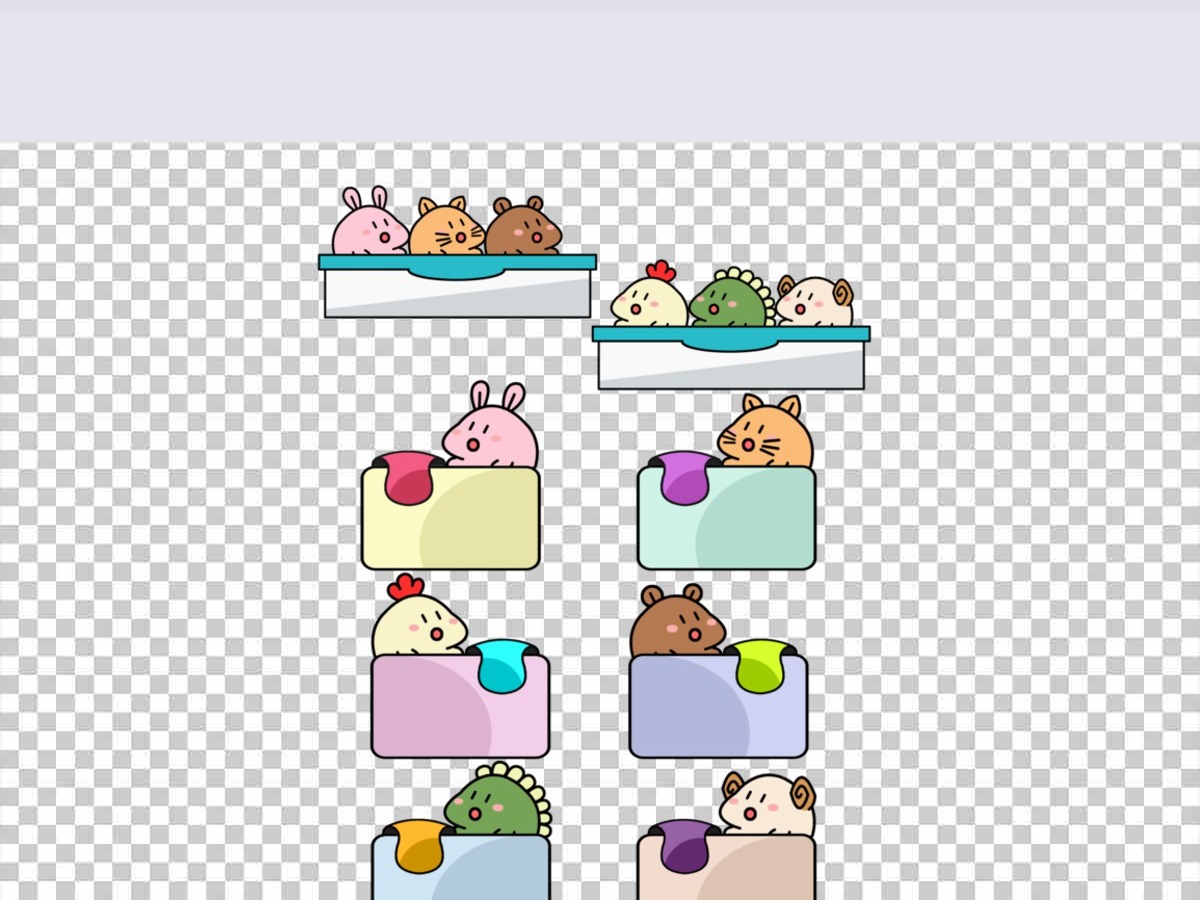Select the yellow chick on the shelf
The image size is (1200, 900).
[650, 295]
